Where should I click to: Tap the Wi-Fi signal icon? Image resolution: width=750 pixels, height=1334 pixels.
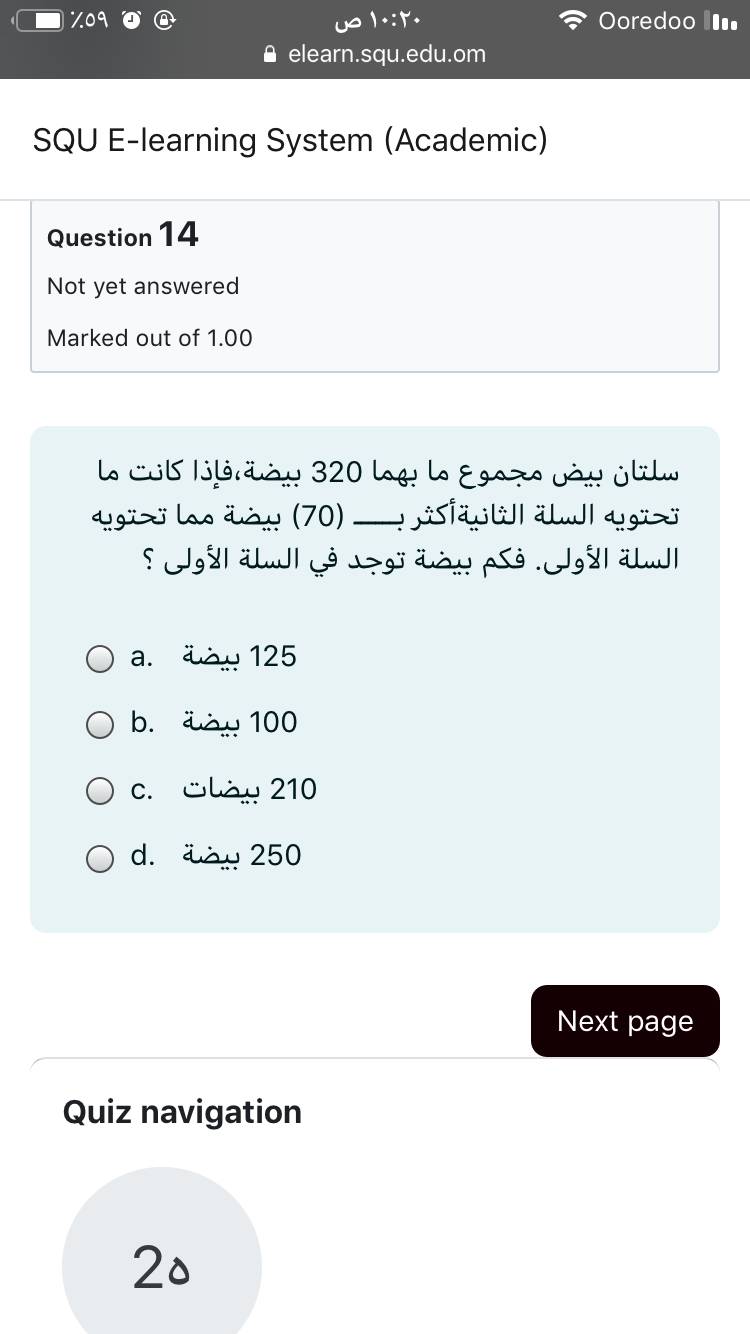[x=573, y=21]
